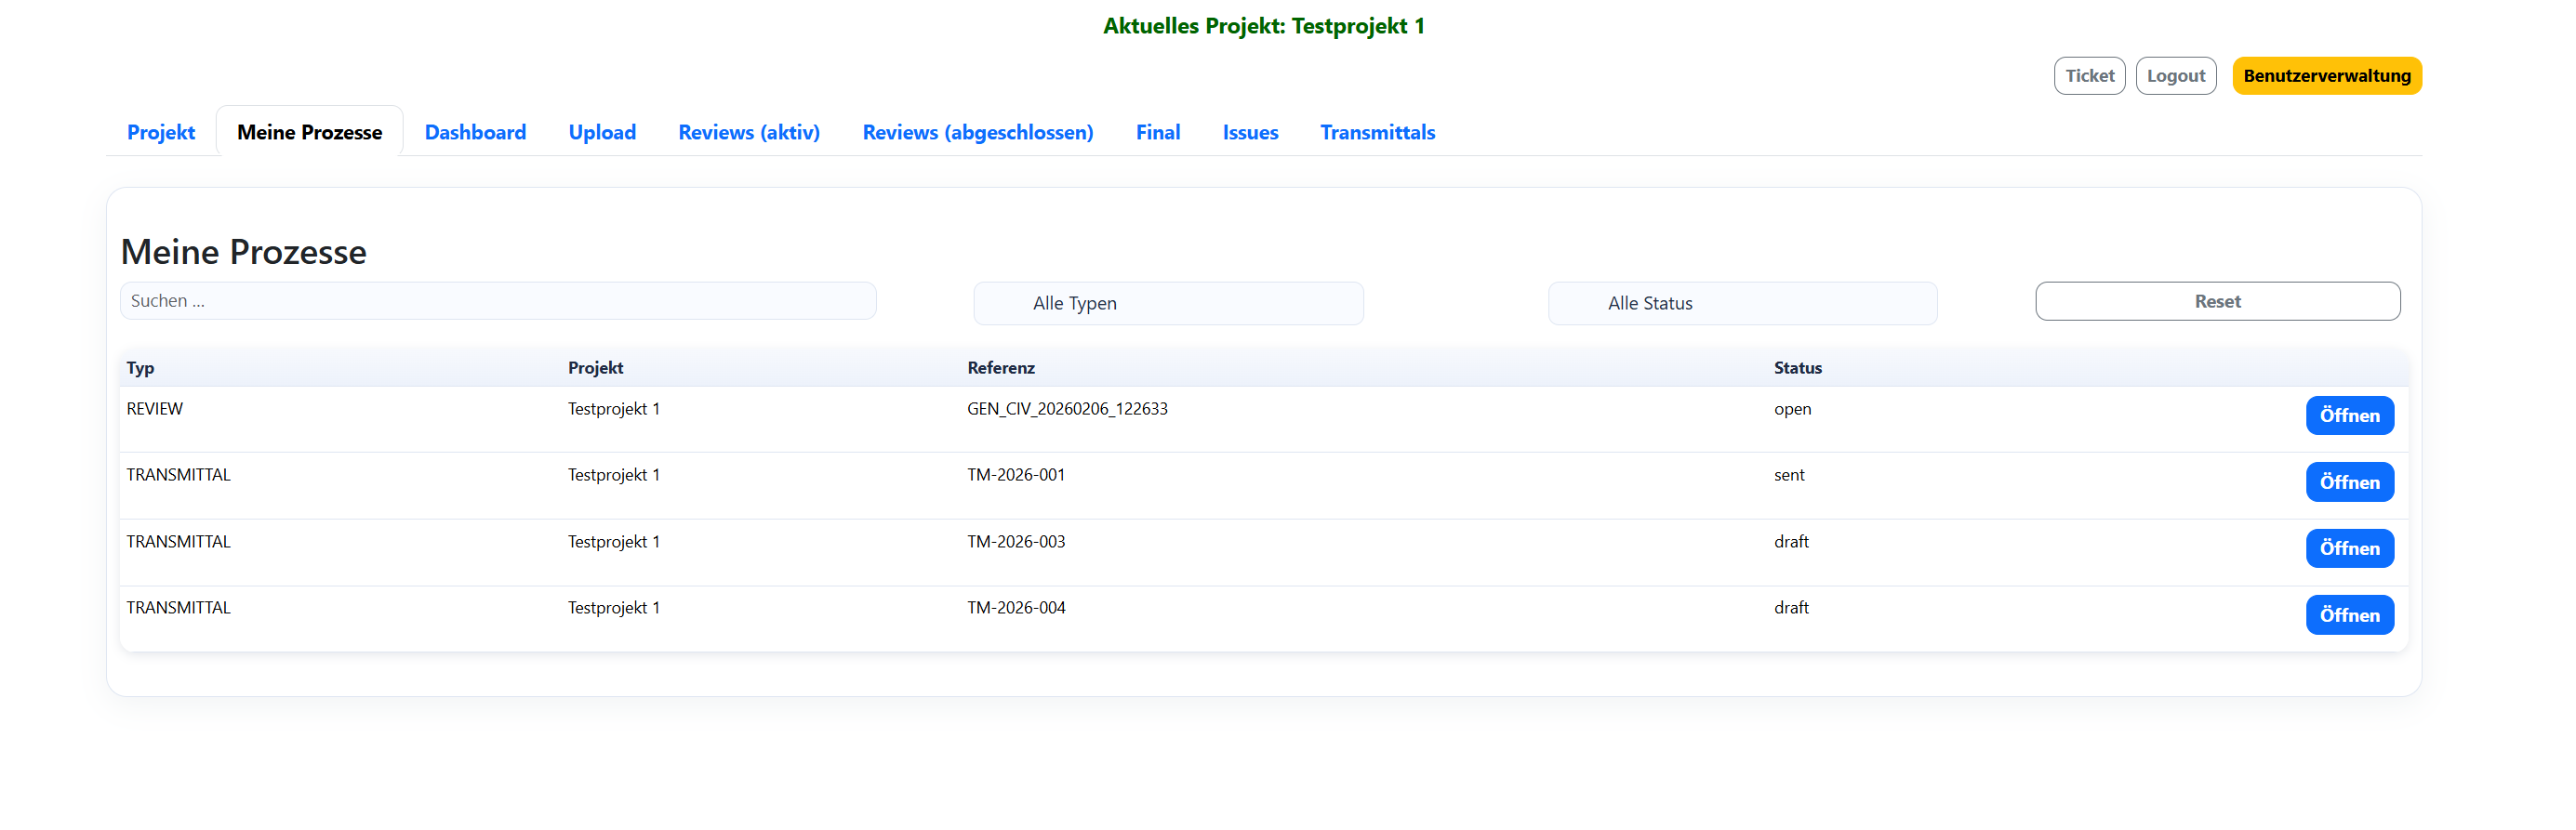The image size is (2576, 830).
Task: Open transmittal TM-2026-001 with Öffnen
Action: pyautogui.click(x=2348, y=482)
